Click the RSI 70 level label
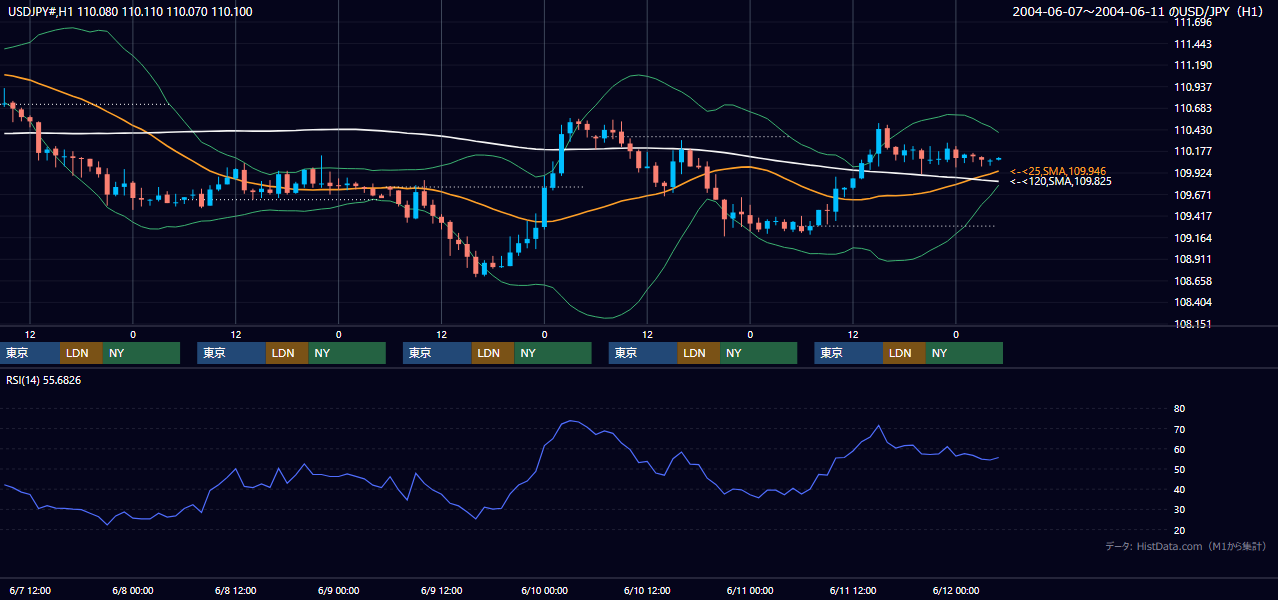Screen dimensions: 1278x600 tap(1179, 429)
